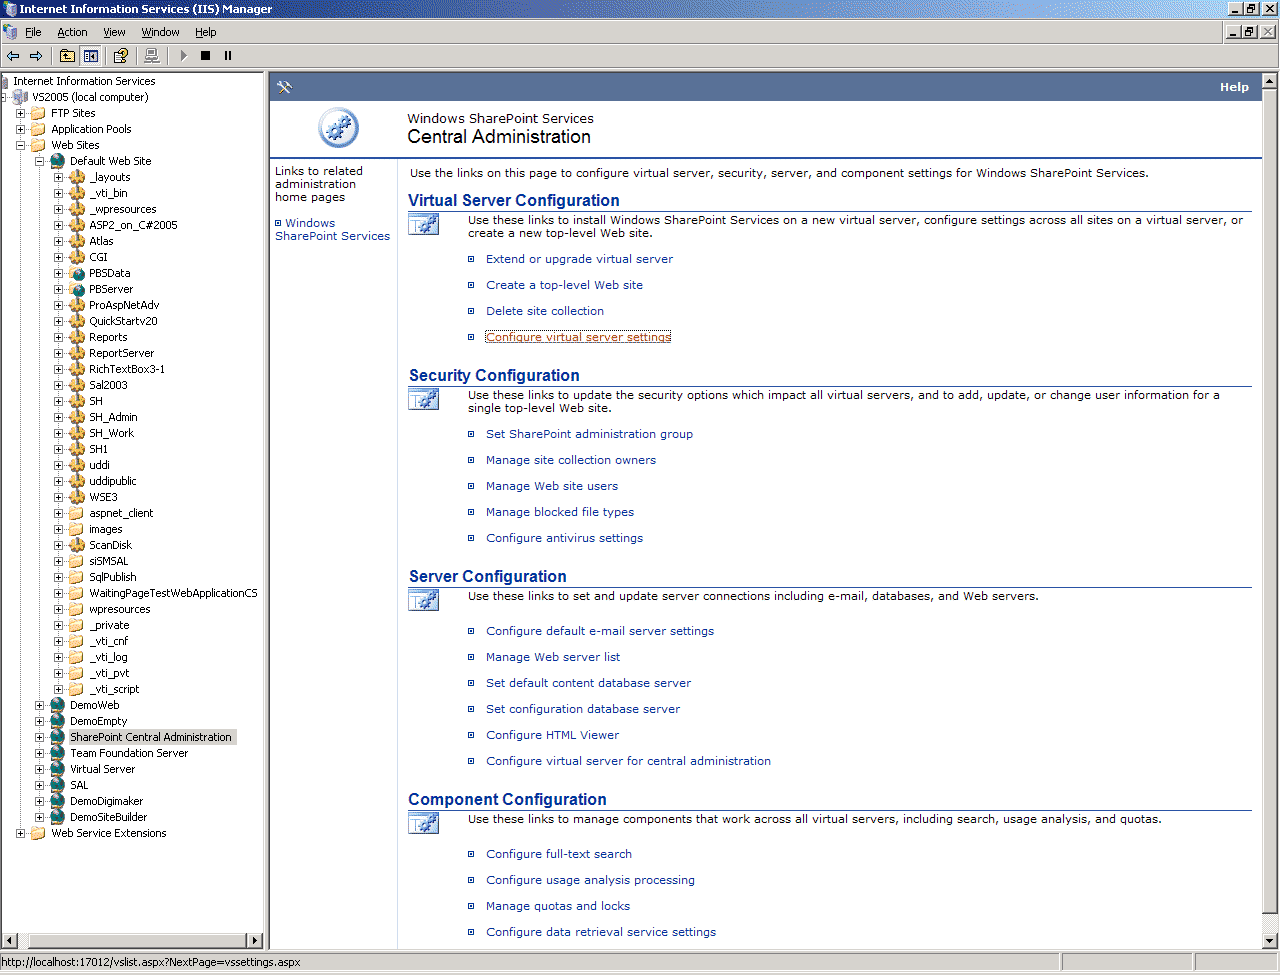The width and height of the screenshot is (1280, 975).
Task: Click the content pane scroll up arrow
Action: tap(1270, 81)
